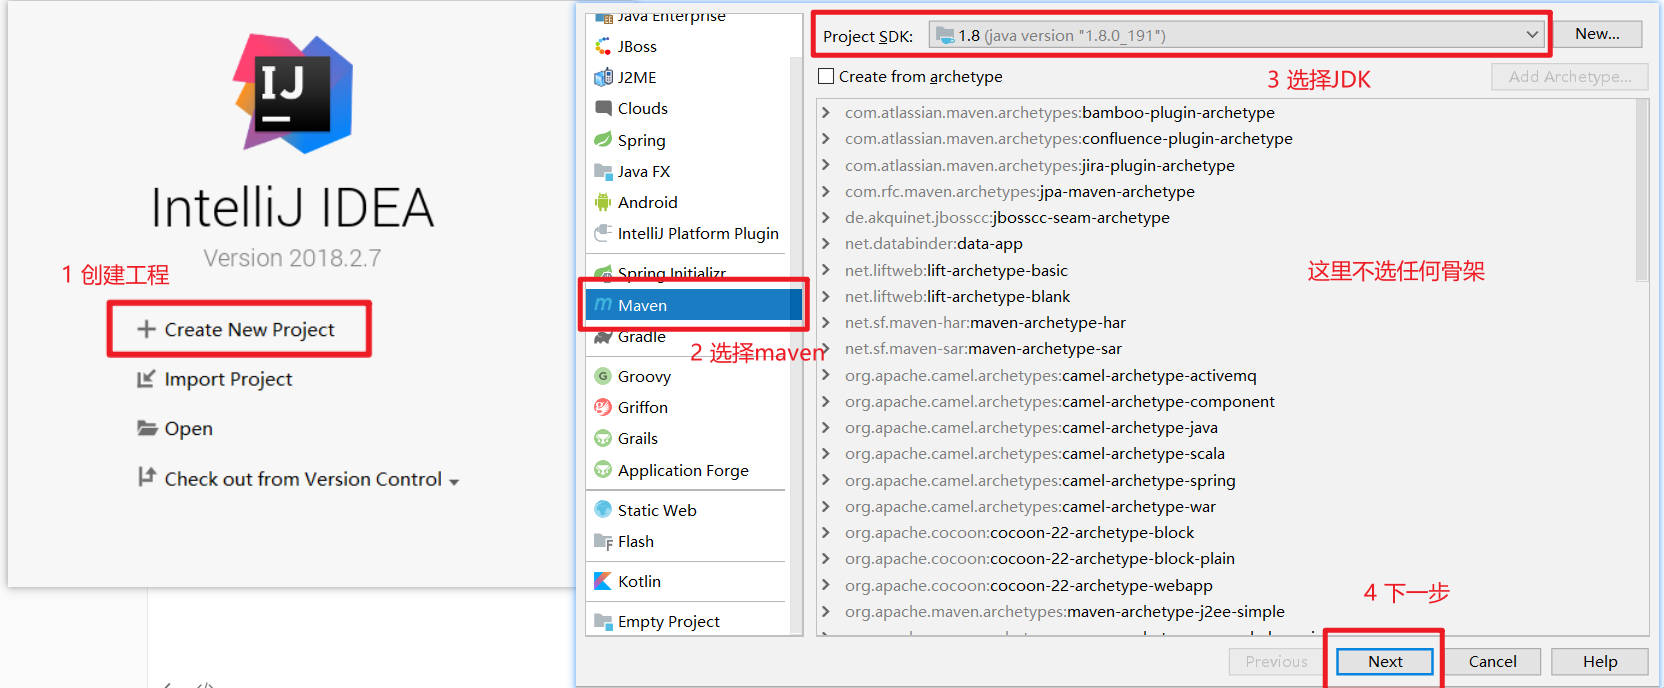This screenshot has height=688, width=1664.
Task: Select the Griffon icon
Action: pyautogui.click(x=603, y=407)
